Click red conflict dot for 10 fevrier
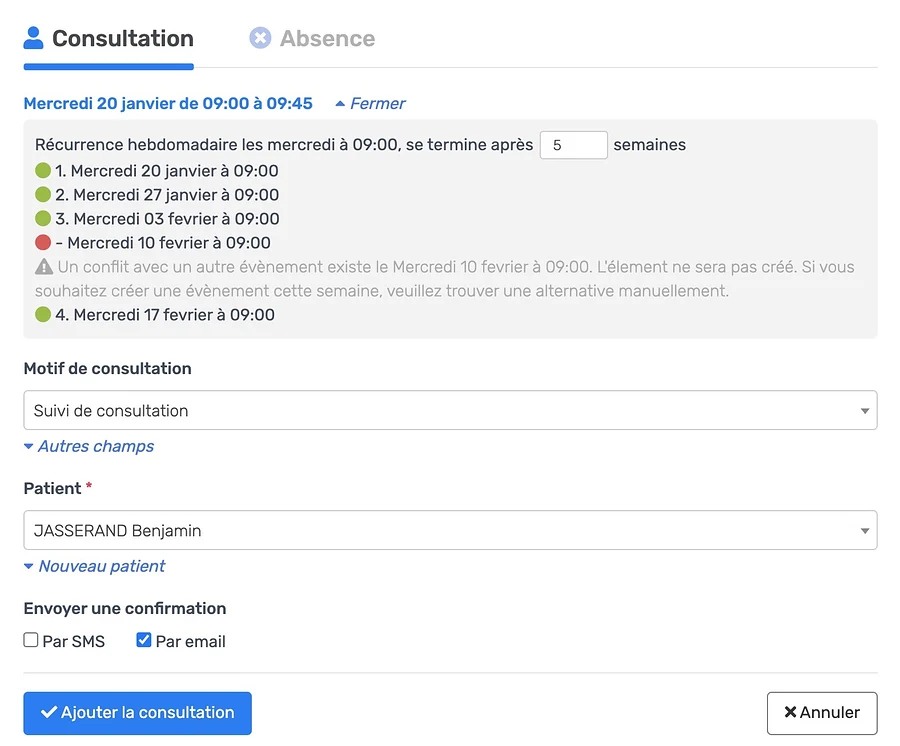The height and width of the screenshot is (746, 900). tap(43, 243)
